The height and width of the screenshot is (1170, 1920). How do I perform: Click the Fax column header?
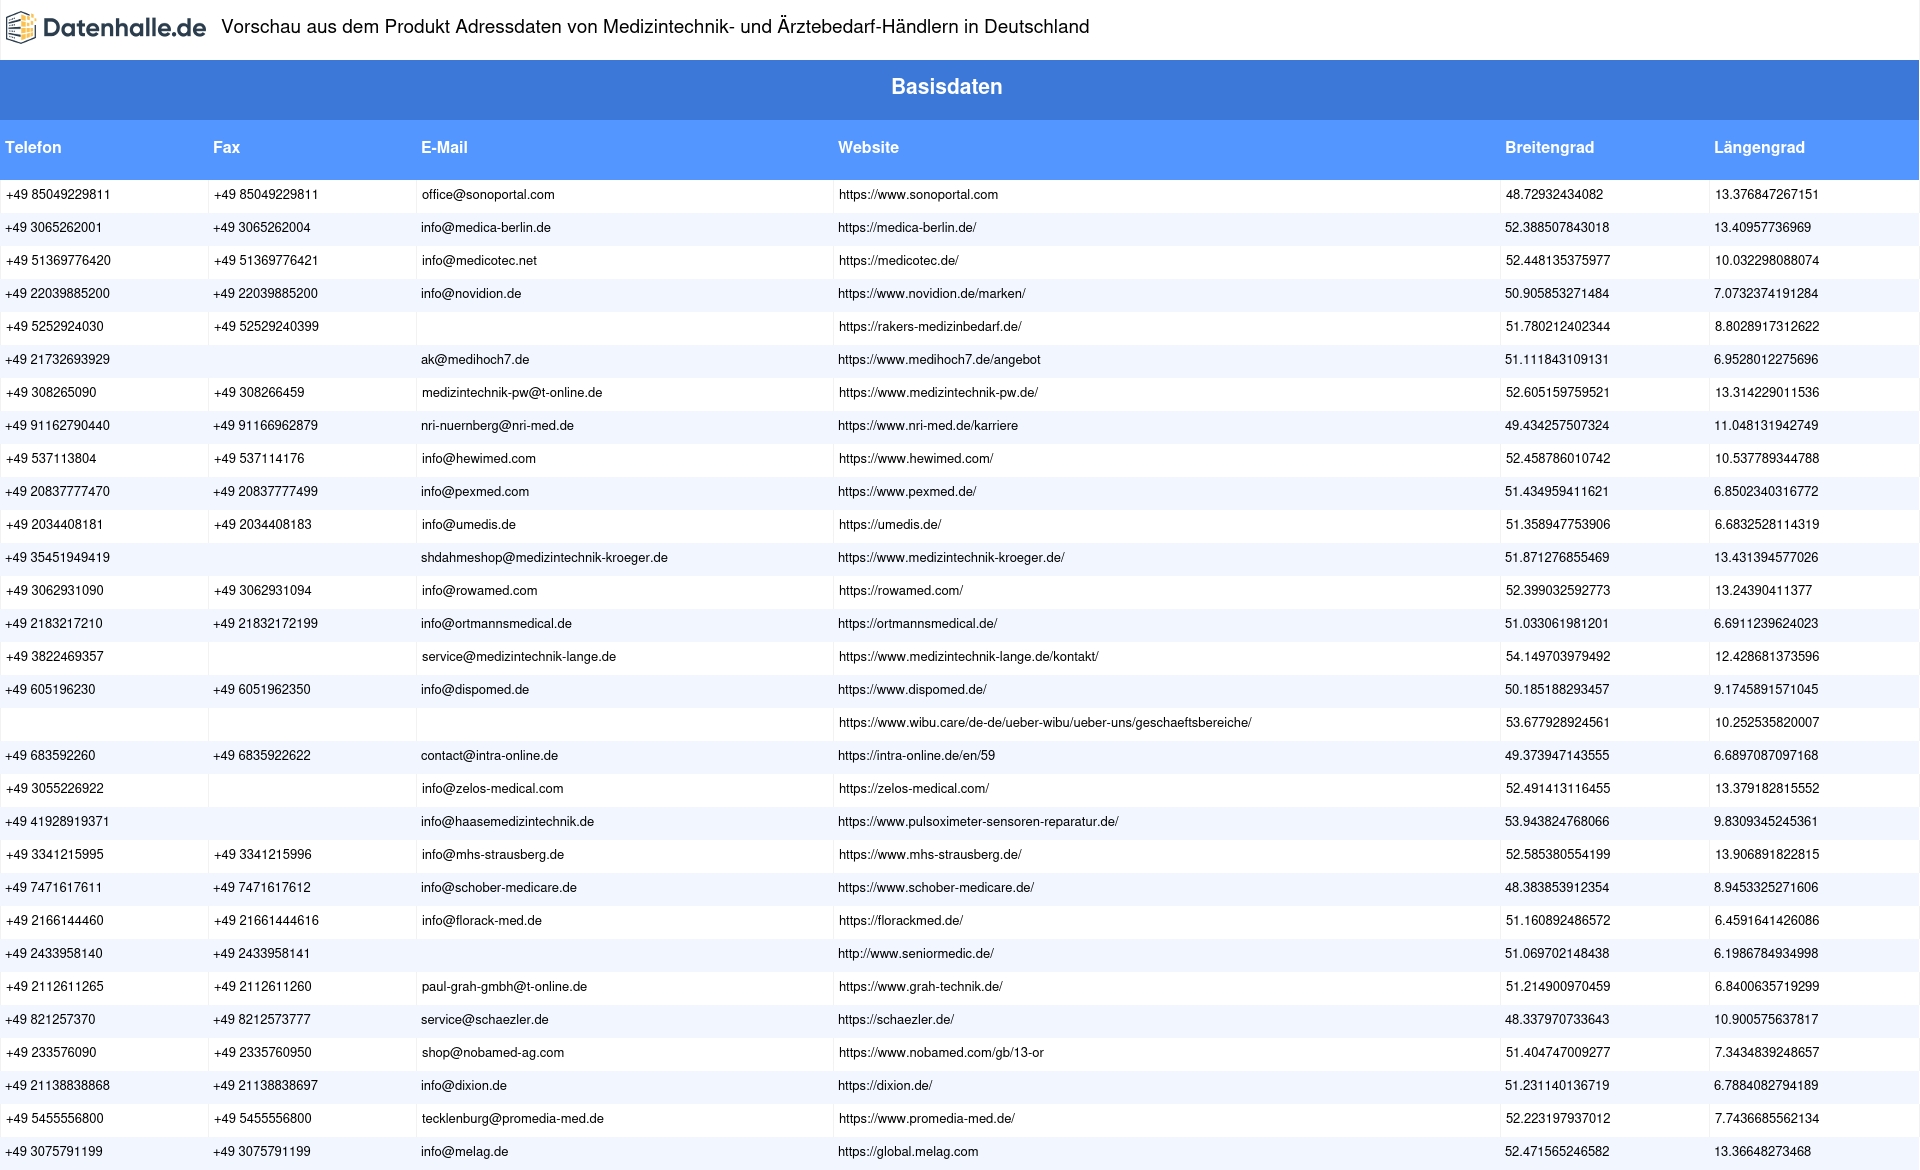pos(227,147)
